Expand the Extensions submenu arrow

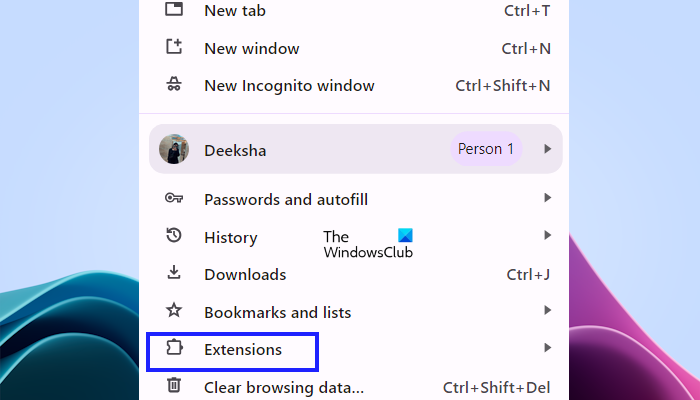pos(547,347)
